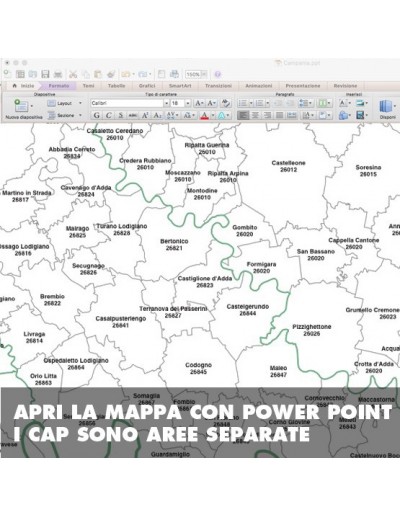Open the Presentazione tab
400x517 pixels.
[x=303, y=86]
